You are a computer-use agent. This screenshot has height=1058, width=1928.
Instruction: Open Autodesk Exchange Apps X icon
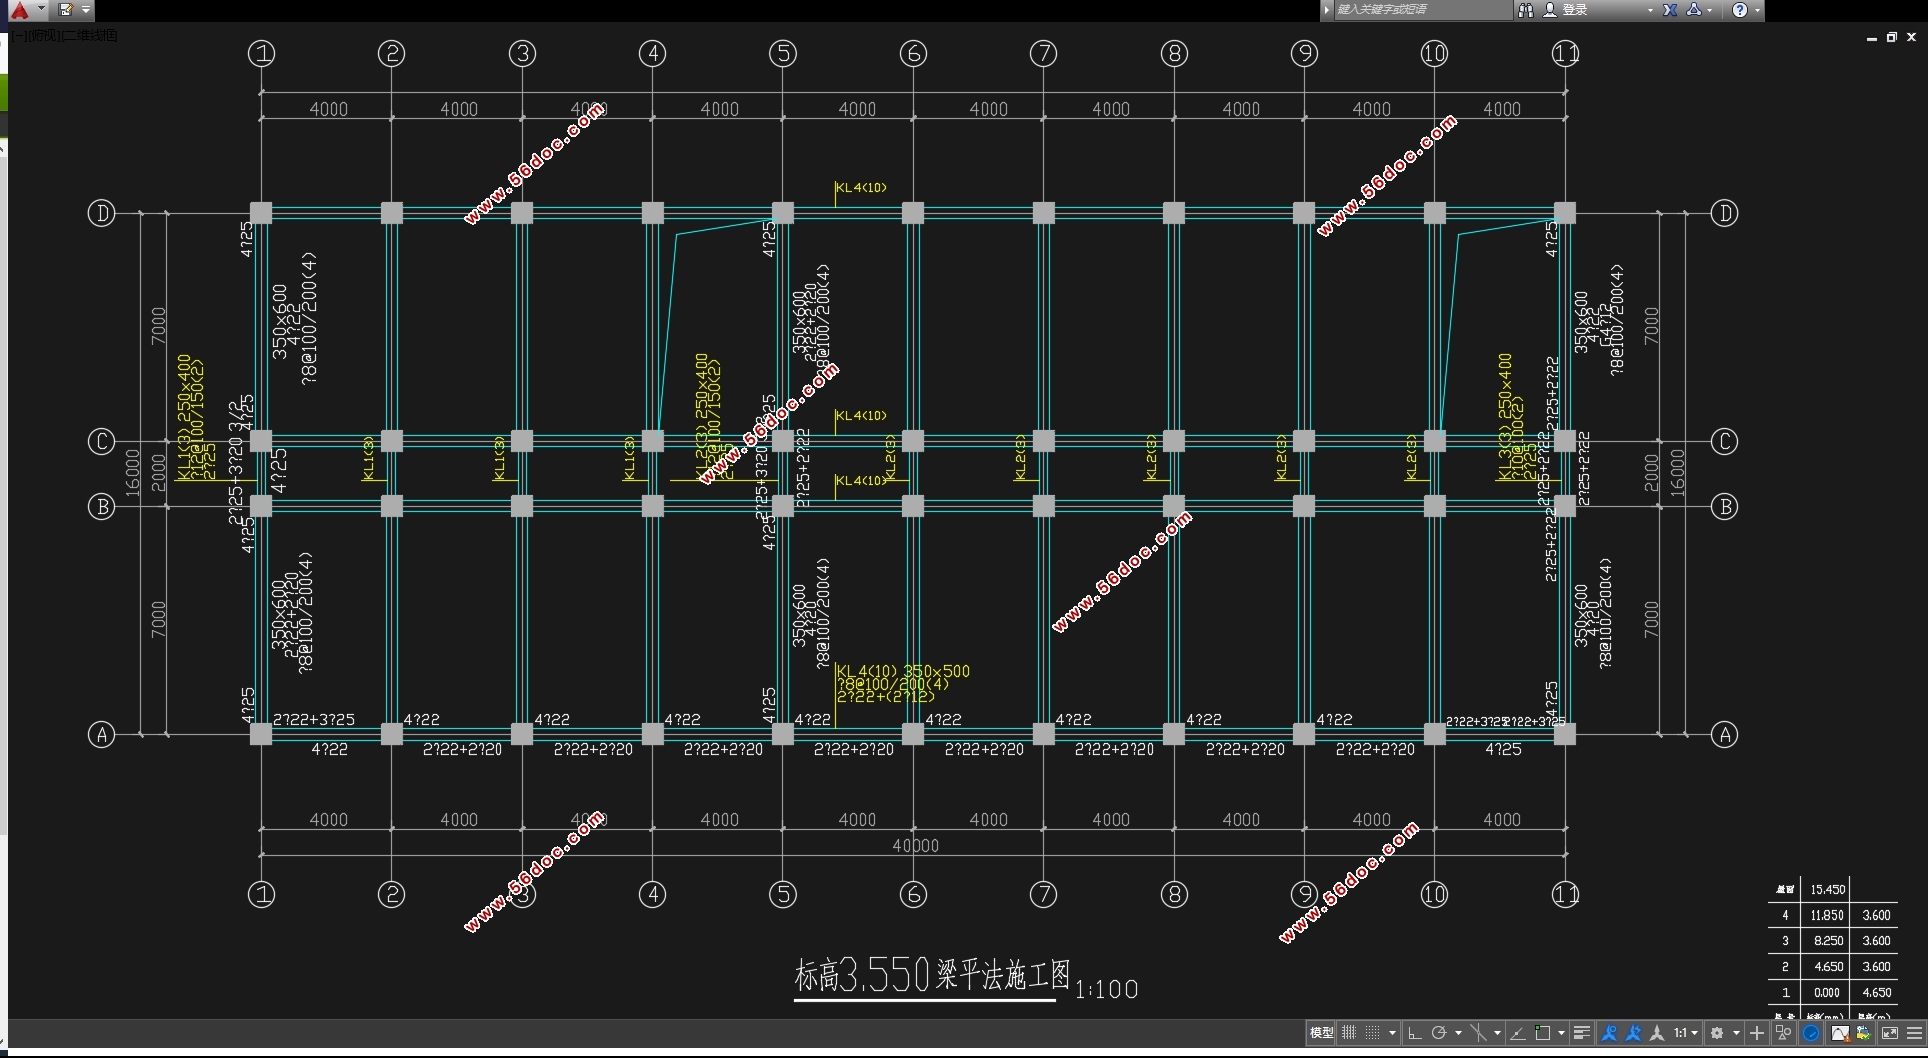tap(1670, 10)
